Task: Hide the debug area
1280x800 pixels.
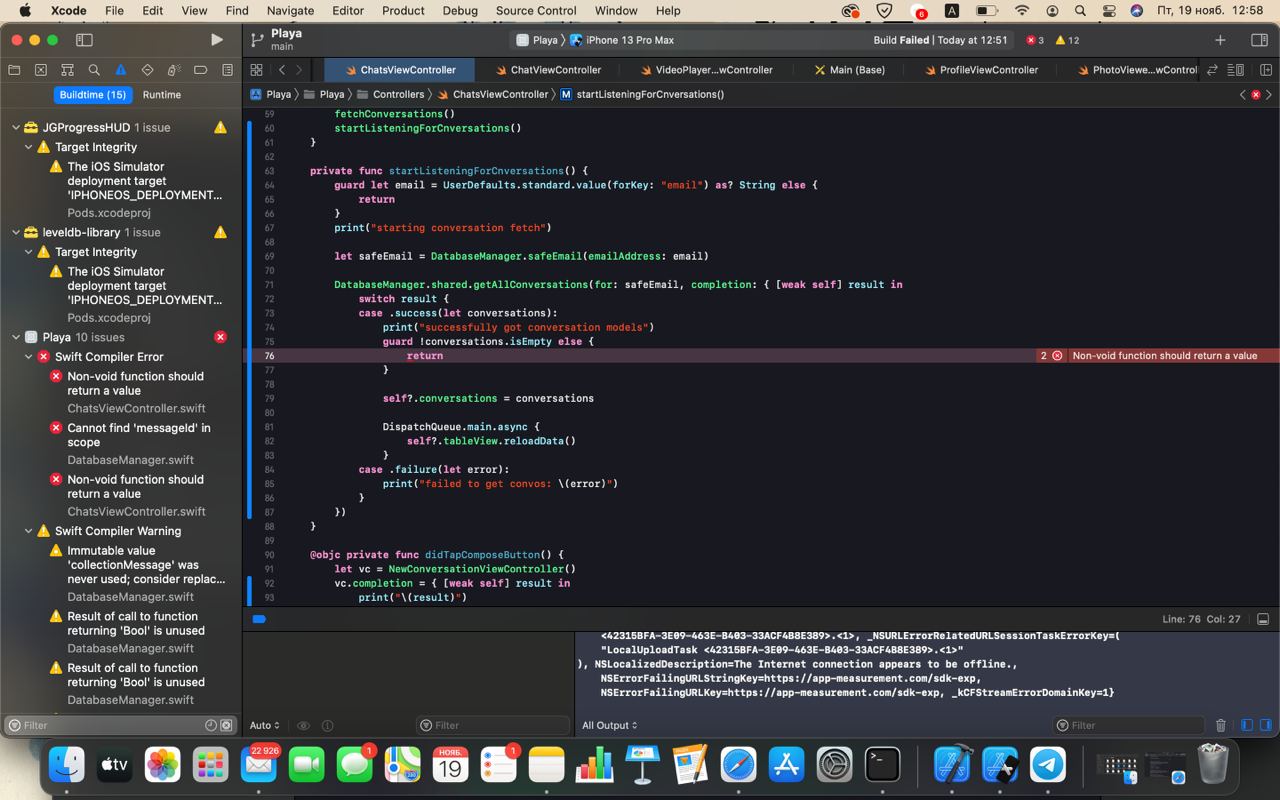Action: [x=1262, y=619]
